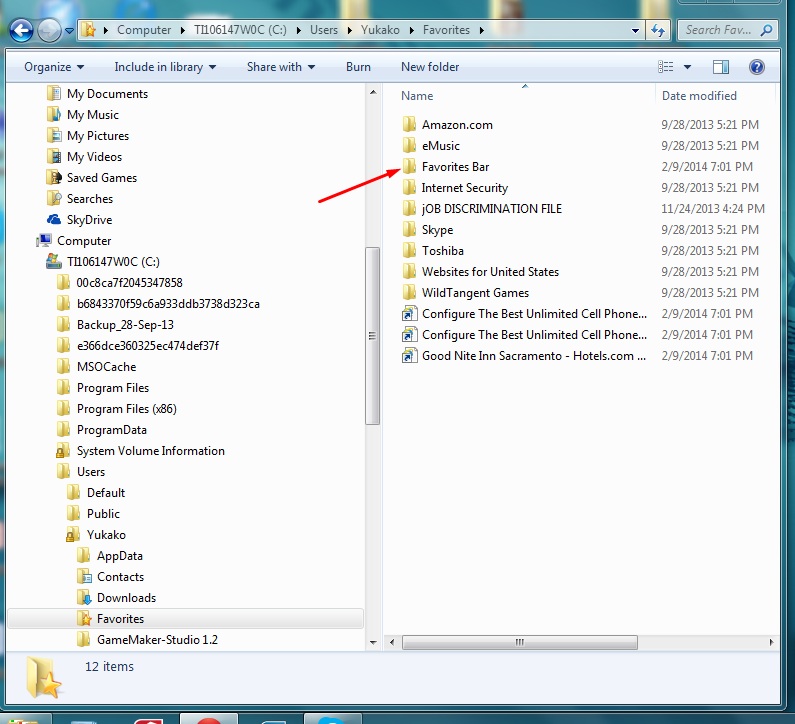The width and height of the screenshot is (795, 724).
Task: Select AppData folder in tree
Action: [x=119, y=556]
